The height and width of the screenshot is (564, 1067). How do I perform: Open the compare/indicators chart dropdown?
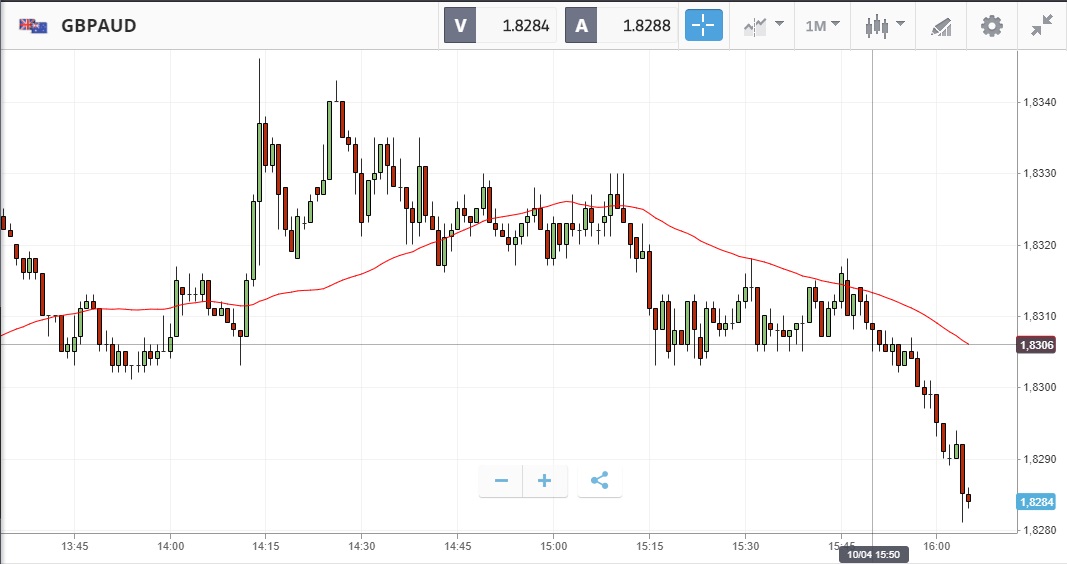(x=763, y=25)
